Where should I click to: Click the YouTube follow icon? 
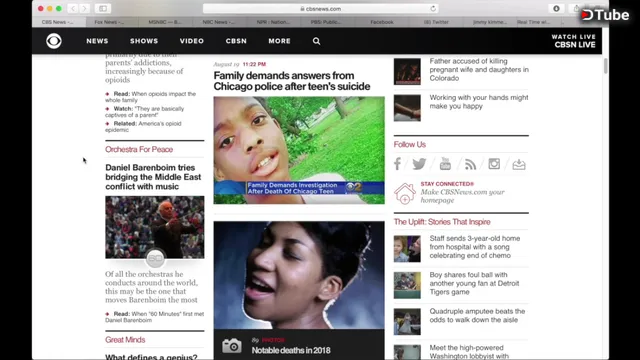[x=445, y=164]
